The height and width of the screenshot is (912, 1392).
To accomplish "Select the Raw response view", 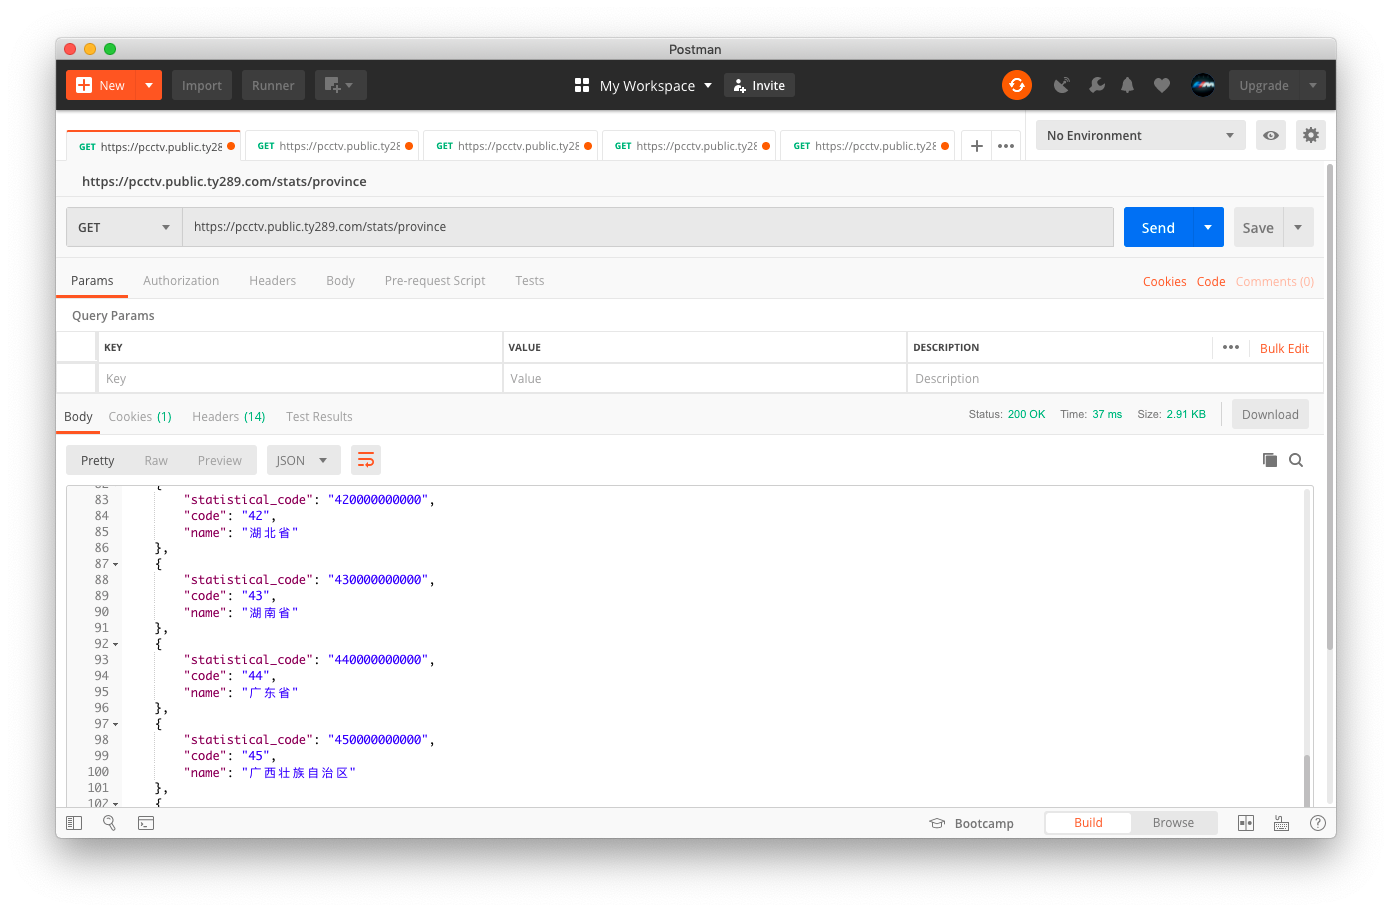I will tap(156, 460).
